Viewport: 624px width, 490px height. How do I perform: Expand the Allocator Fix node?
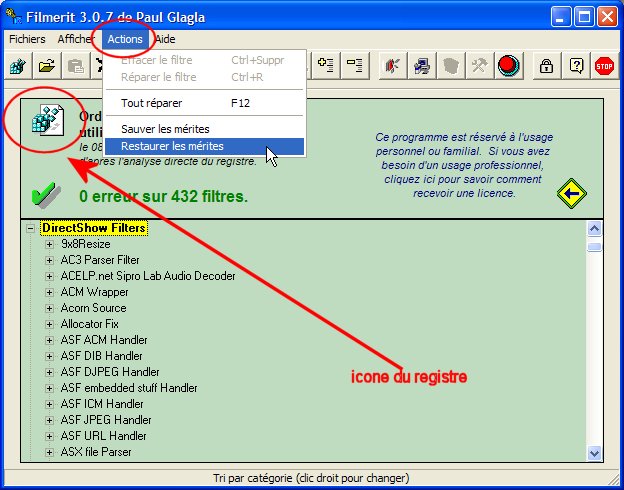coord(49,324)
